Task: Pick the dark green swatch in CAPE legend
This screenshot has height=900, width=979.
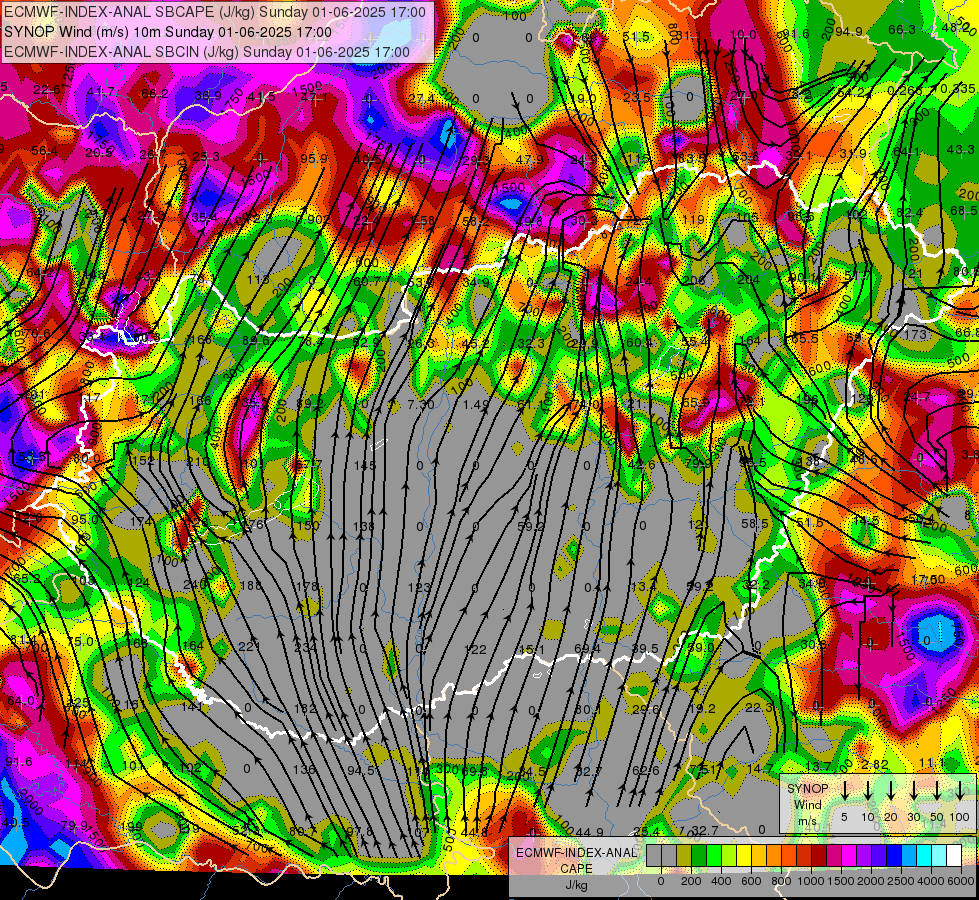Action: tap(699, 856)
